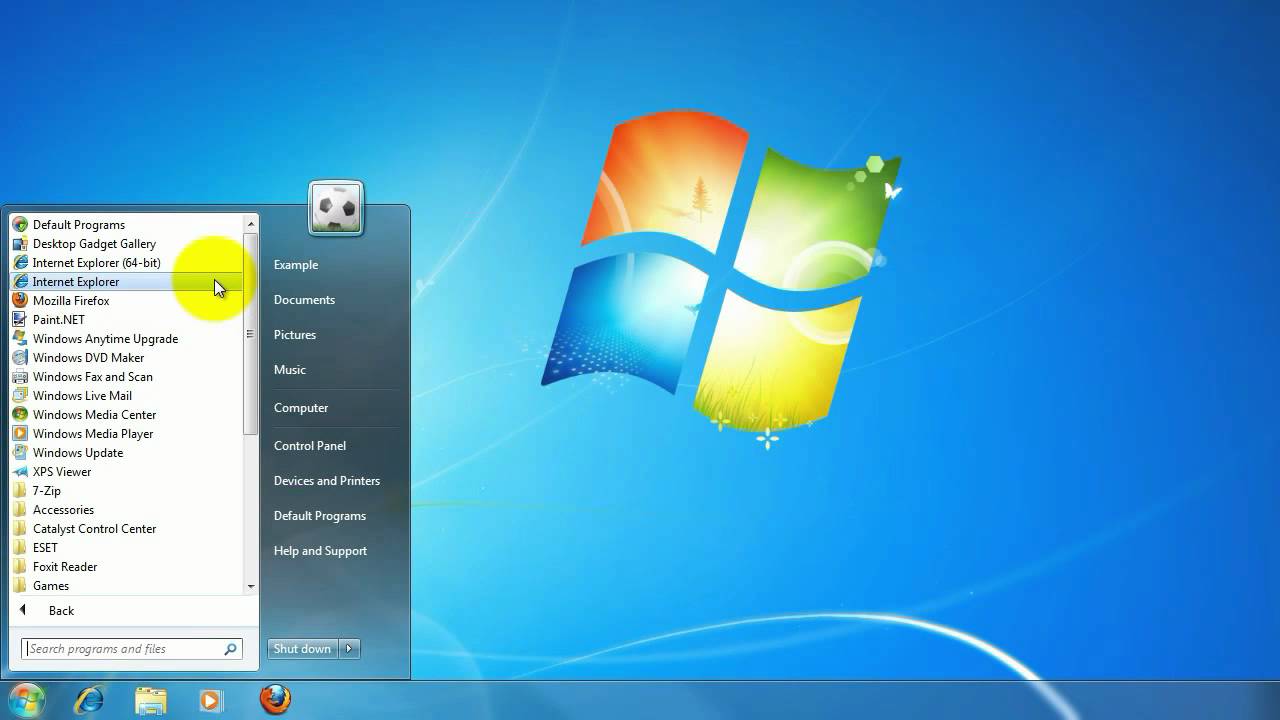The height and width of the screenshot is (720, 1280).
Task: Launch XPS Viewer icon
Action: coord(20,472)
